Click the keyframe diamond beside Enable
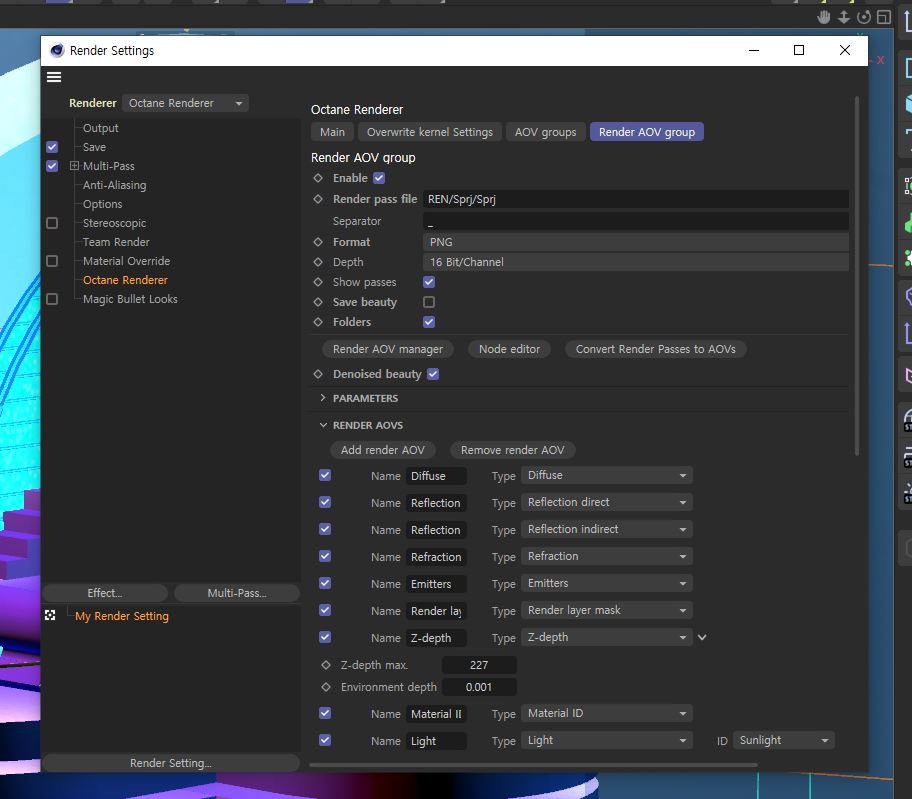Viewport: 912px width, 799px height. [x=318, y=178]
